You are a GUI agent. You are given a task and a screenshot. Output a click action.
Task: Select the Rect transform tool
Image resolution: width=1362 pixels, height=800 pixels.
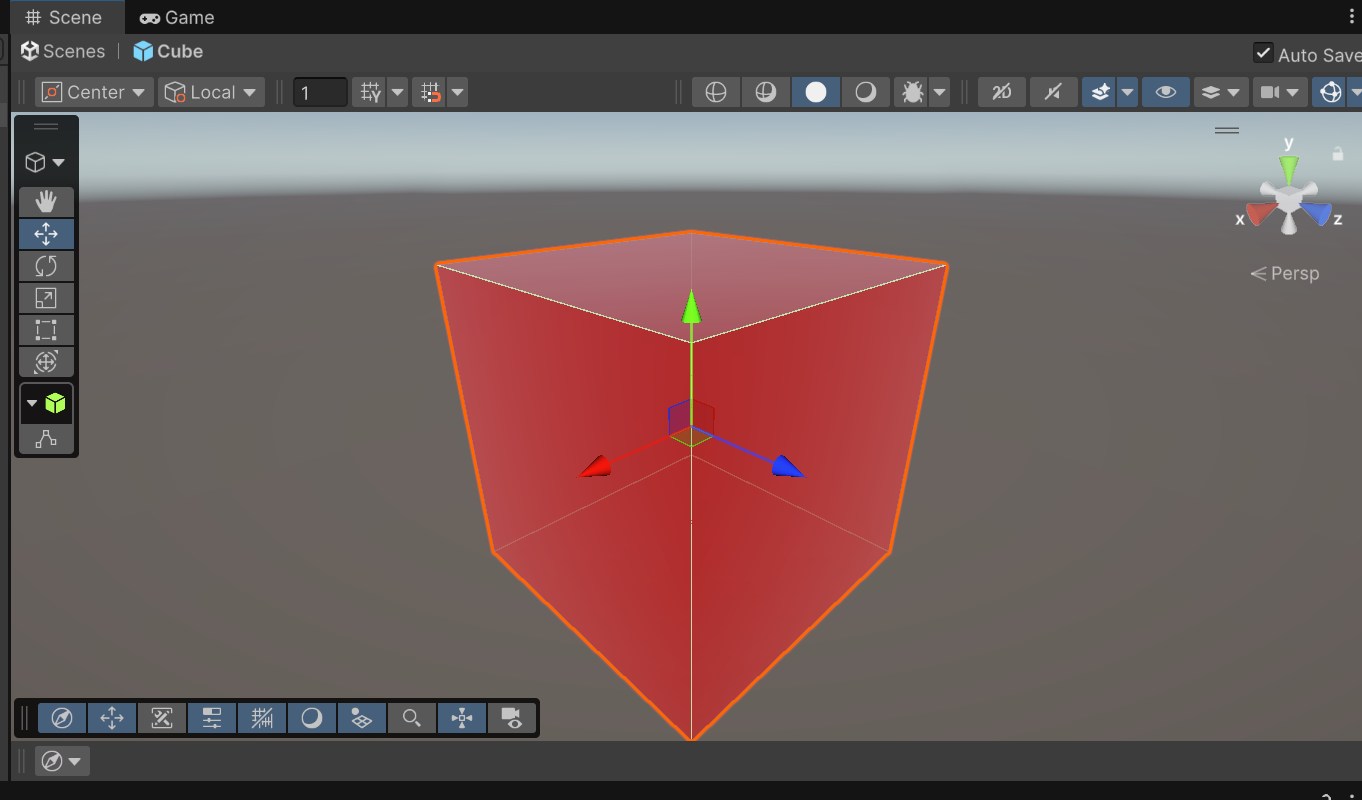coord(46,330)
